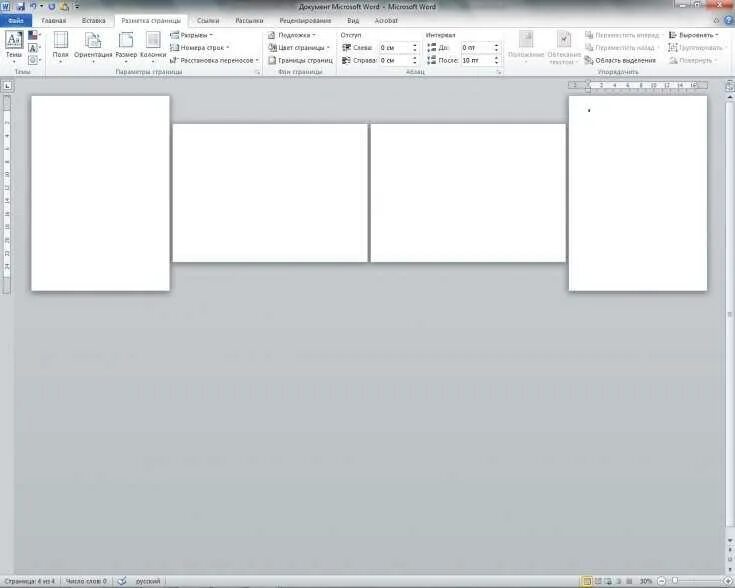Click the Обтекание текстом wrap button

564,47
